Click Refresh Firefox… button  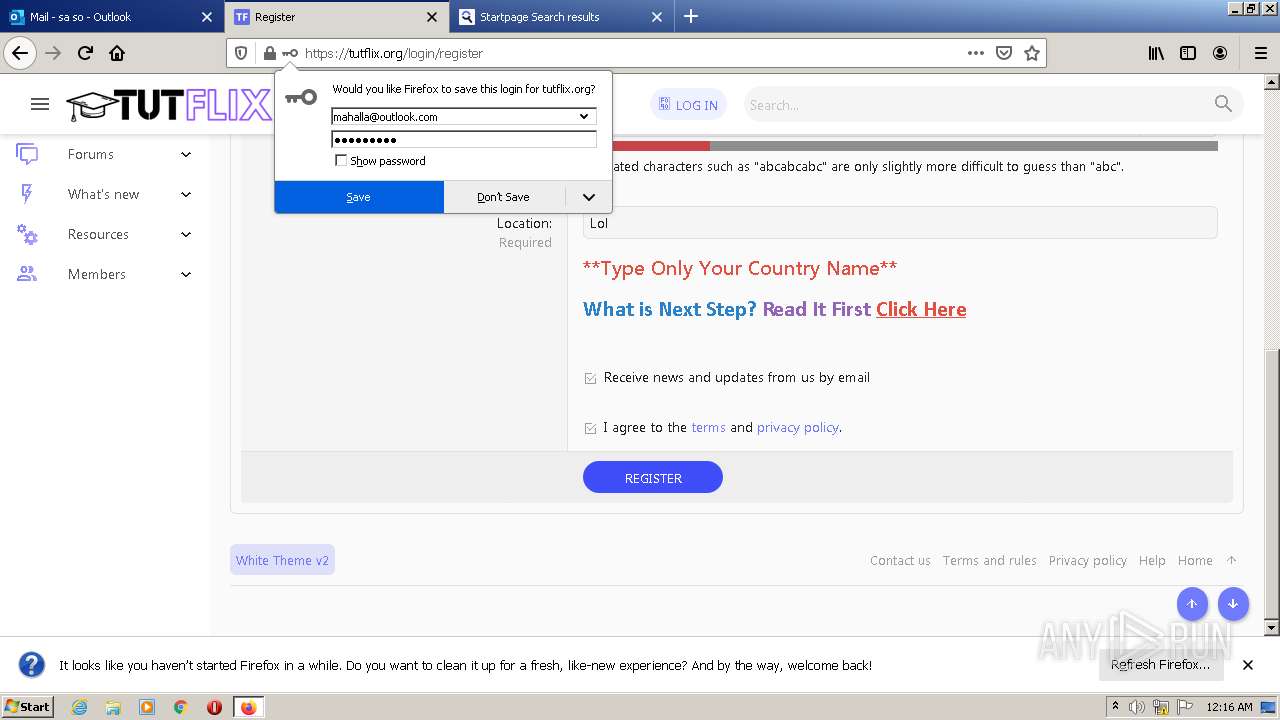pos(1160,665)
